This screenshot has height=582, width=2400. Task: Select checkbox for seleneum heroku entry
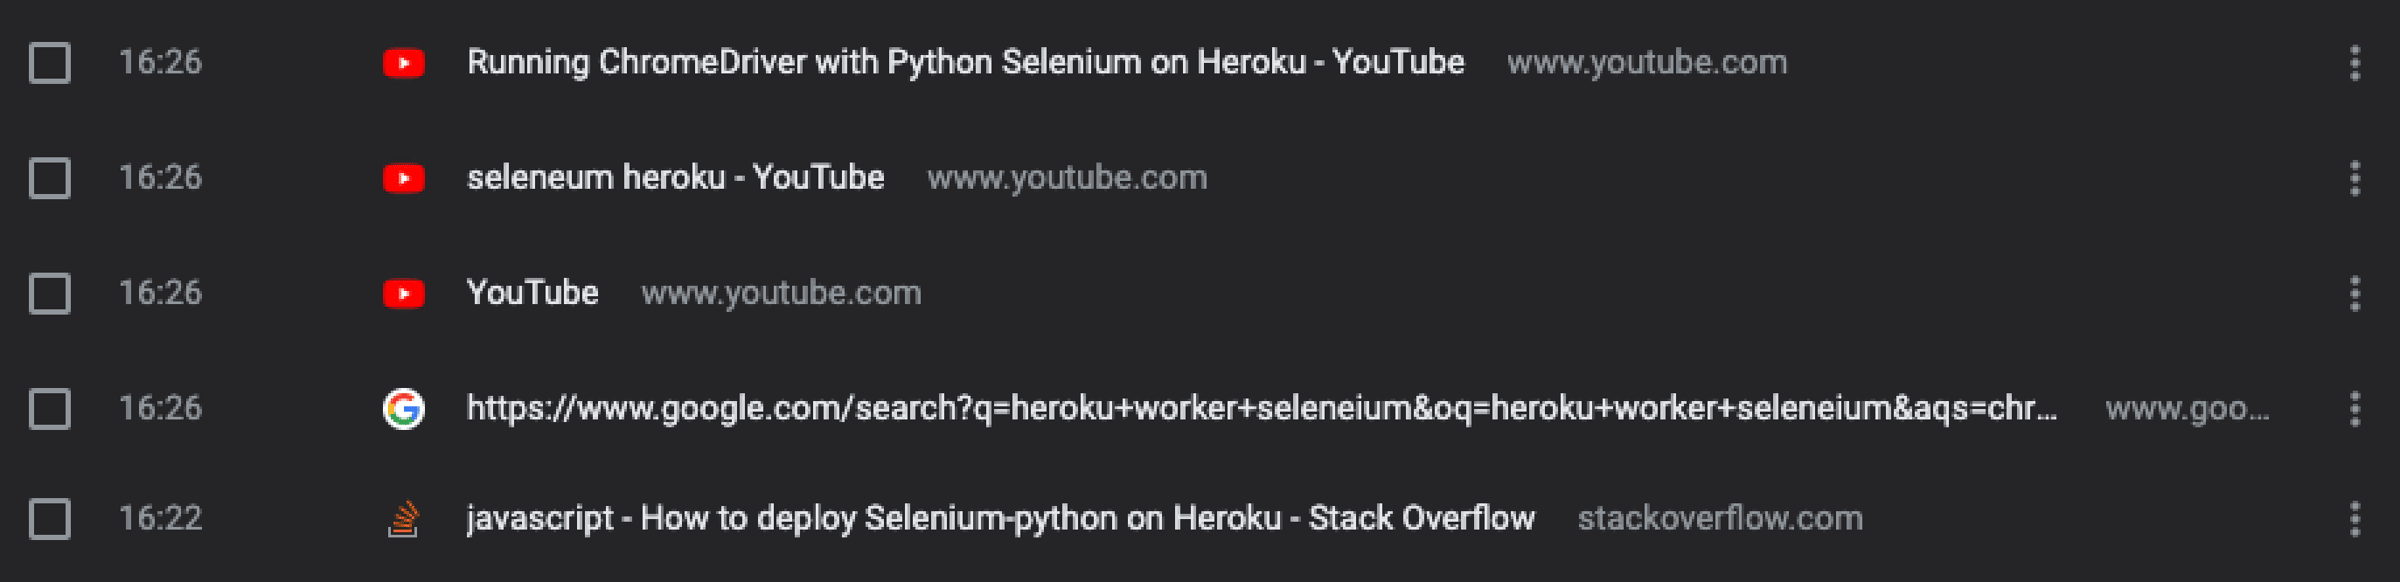[49, 178]
